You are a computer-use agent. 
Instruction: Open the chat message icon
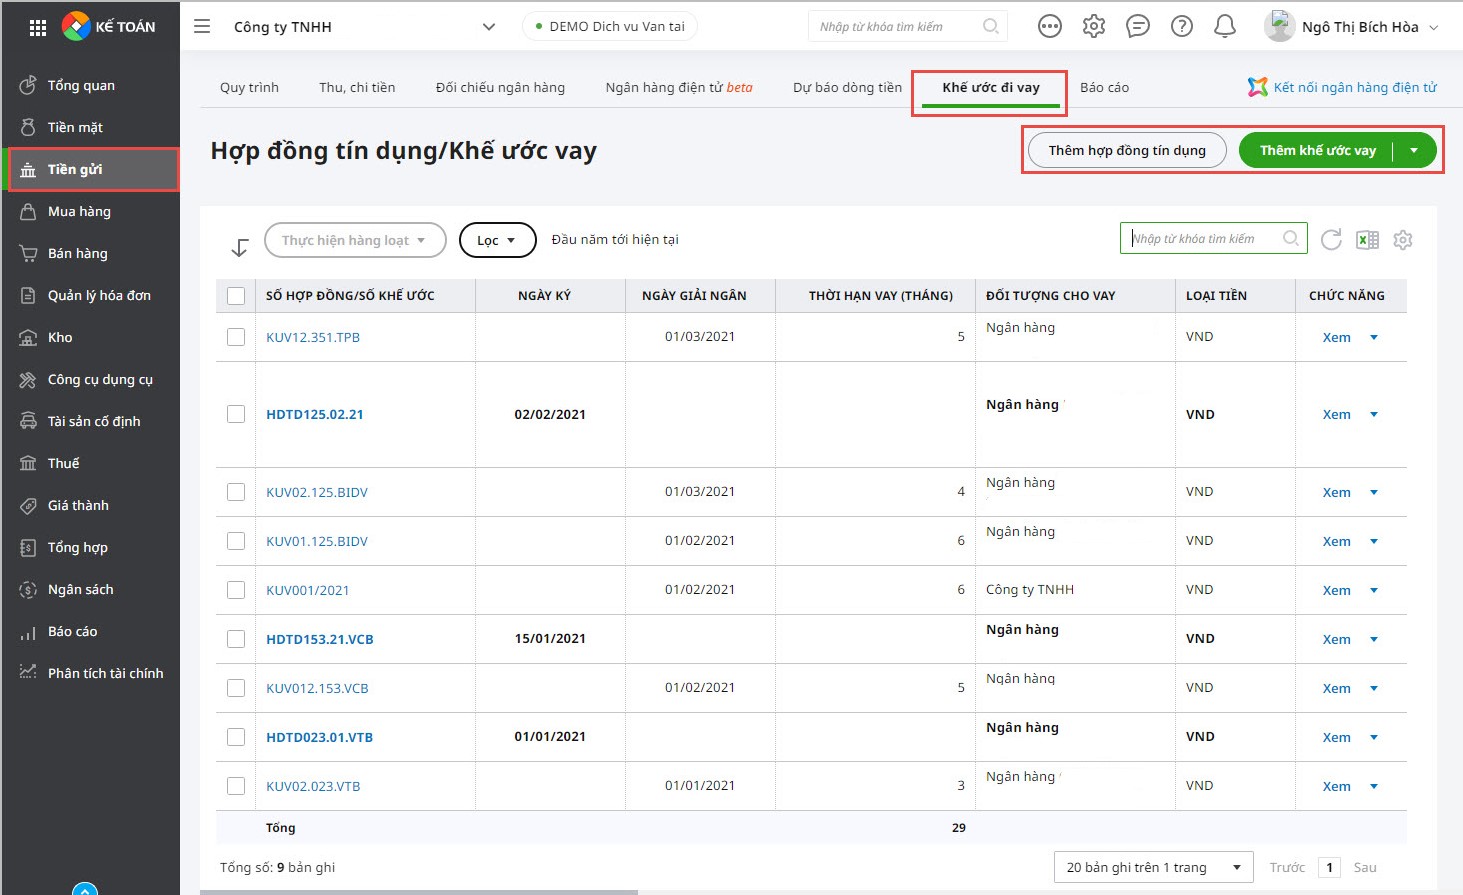tap(1138, 27)
